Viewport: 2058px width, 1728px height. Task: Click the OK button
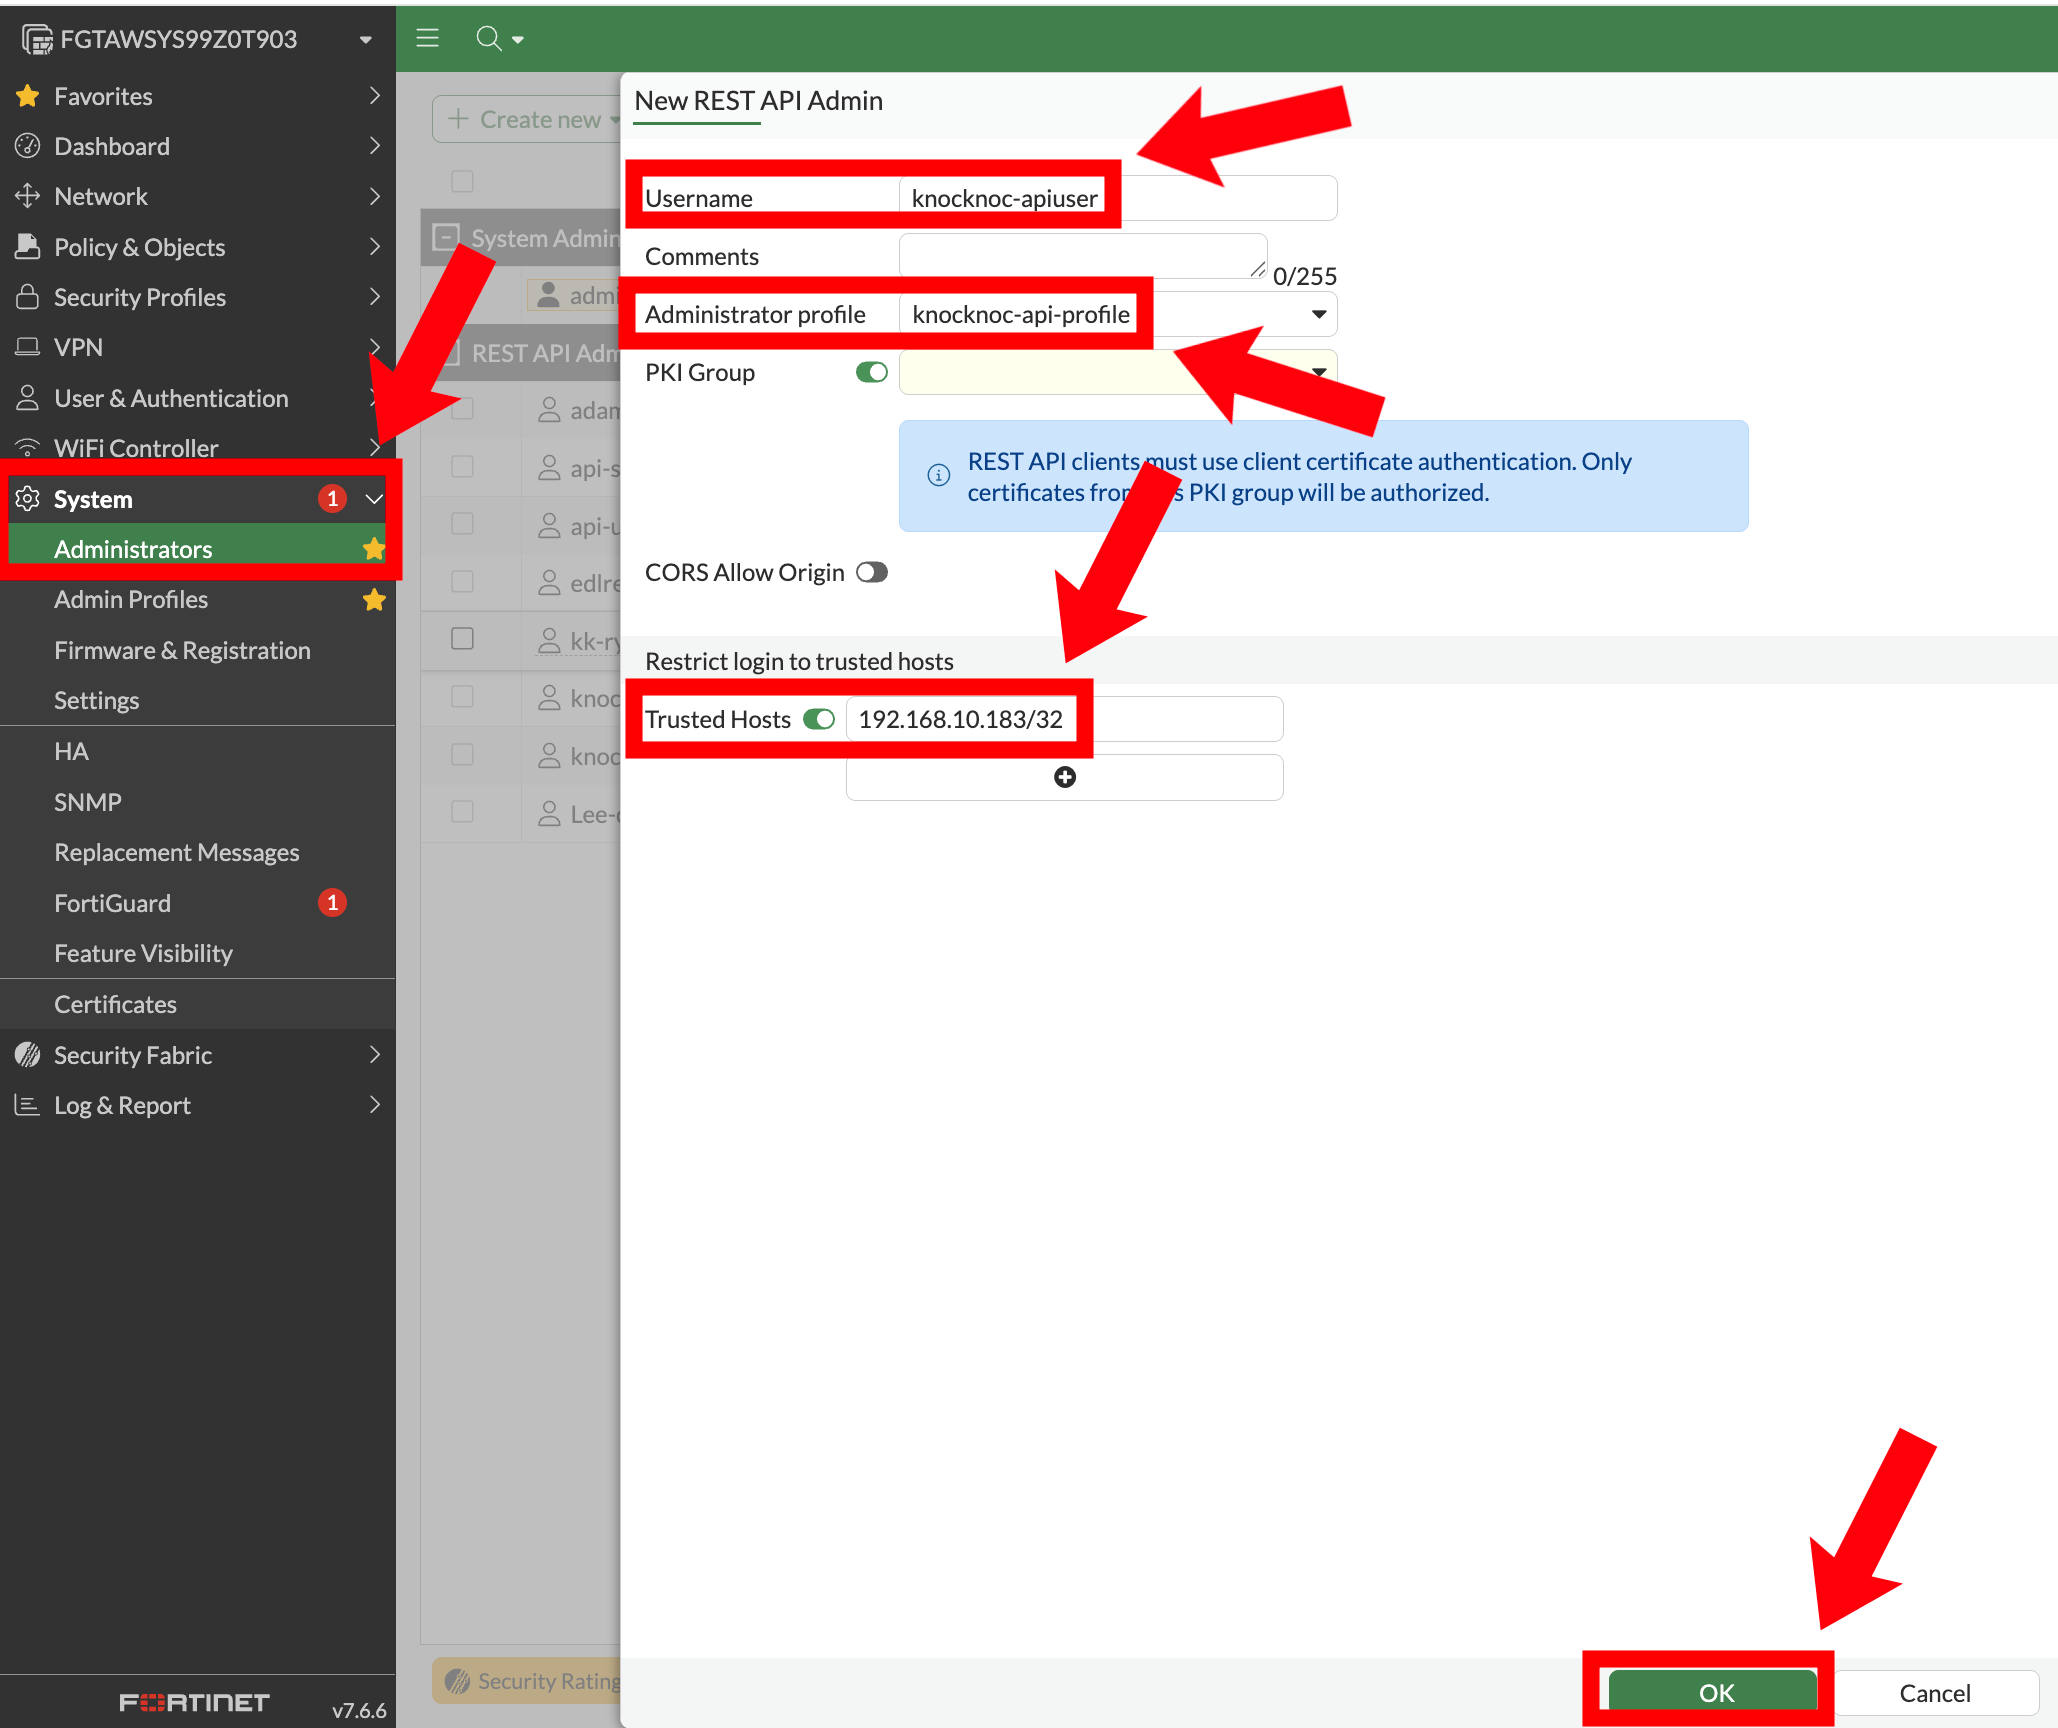1714,1692
